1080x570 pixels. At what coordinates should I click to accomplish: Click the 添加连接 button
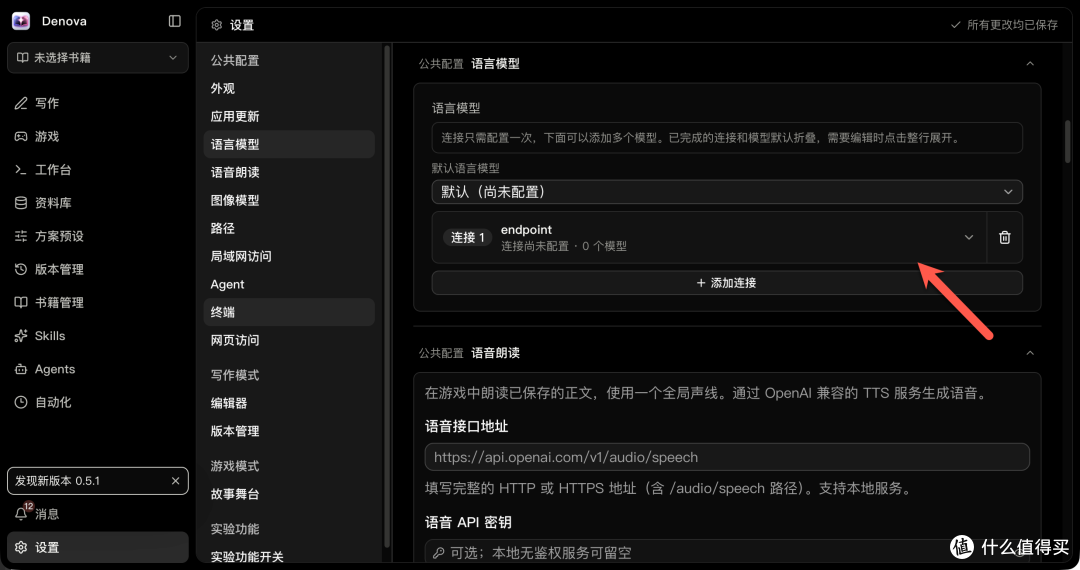click(727, 283)
